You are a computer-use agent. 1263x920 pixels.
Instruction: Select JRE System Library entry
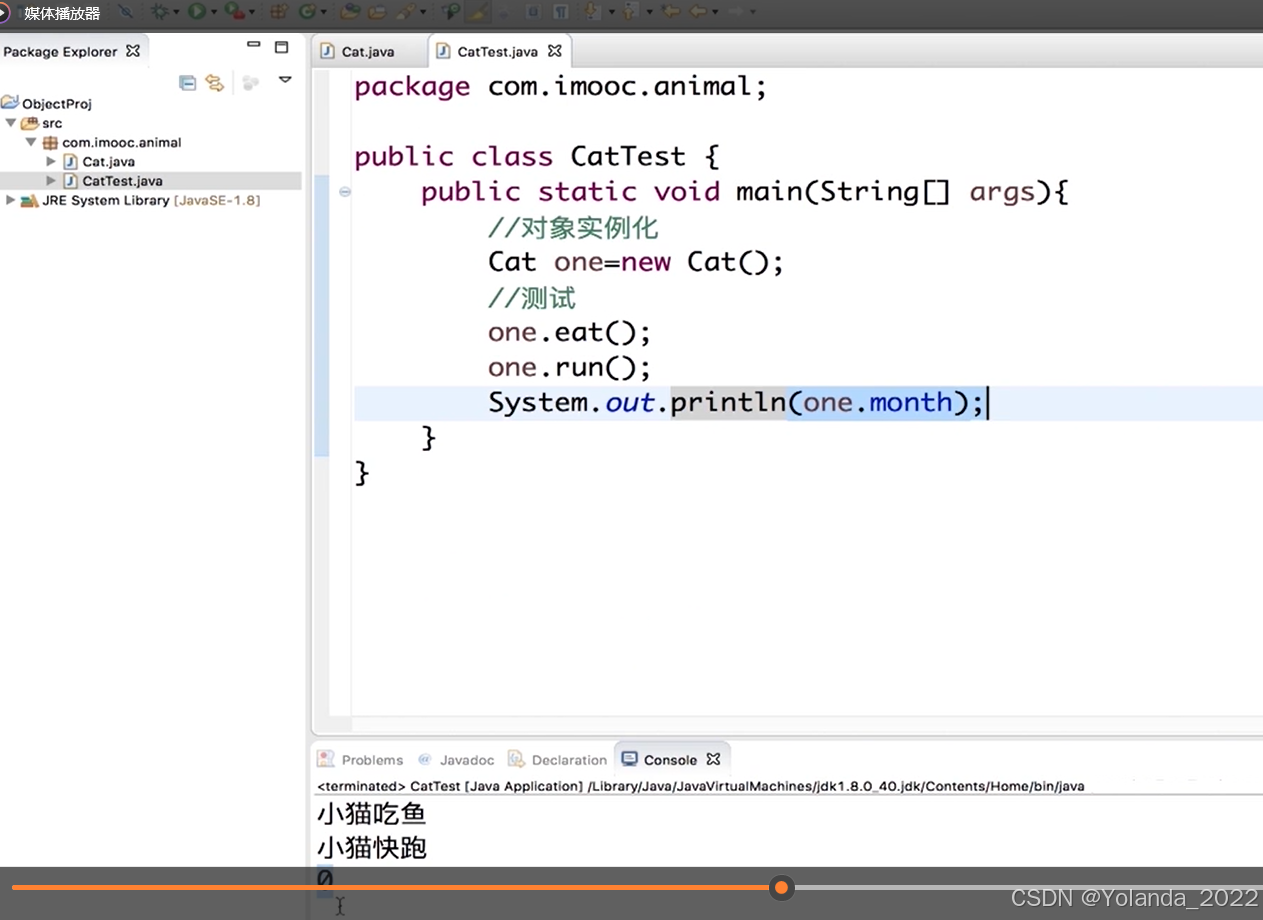click(151, 200)
